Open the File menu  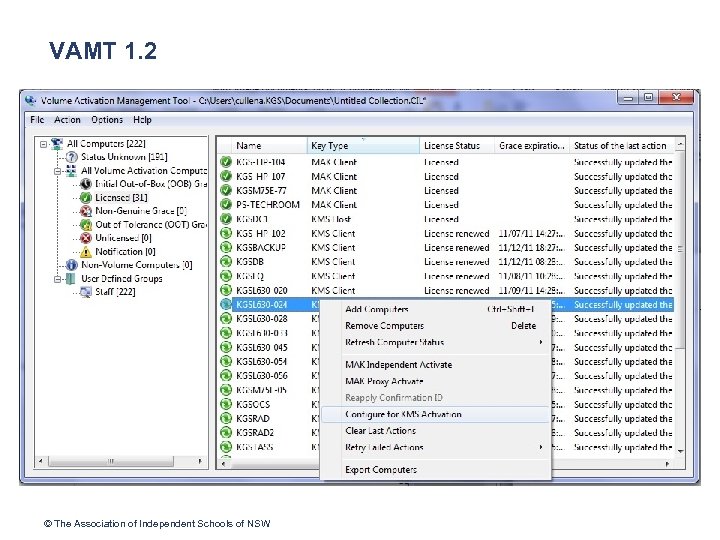coord(37,120)
